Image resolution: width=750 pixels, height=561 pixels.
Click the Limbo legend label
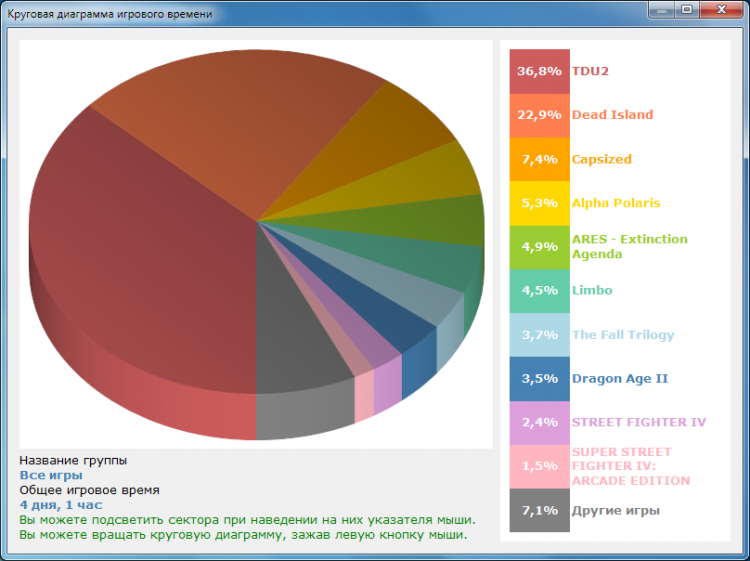592,291
